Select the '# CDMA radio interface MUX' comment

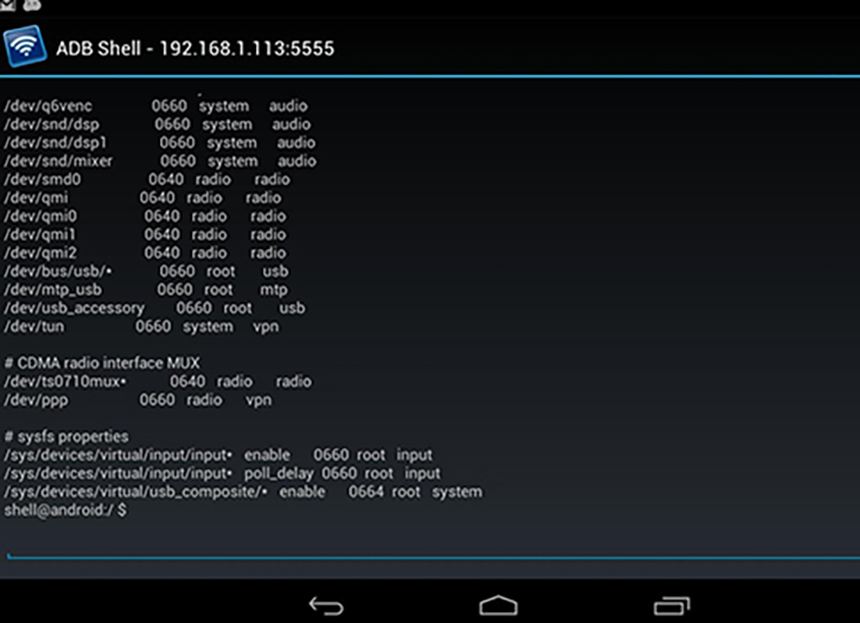[101, 363]
